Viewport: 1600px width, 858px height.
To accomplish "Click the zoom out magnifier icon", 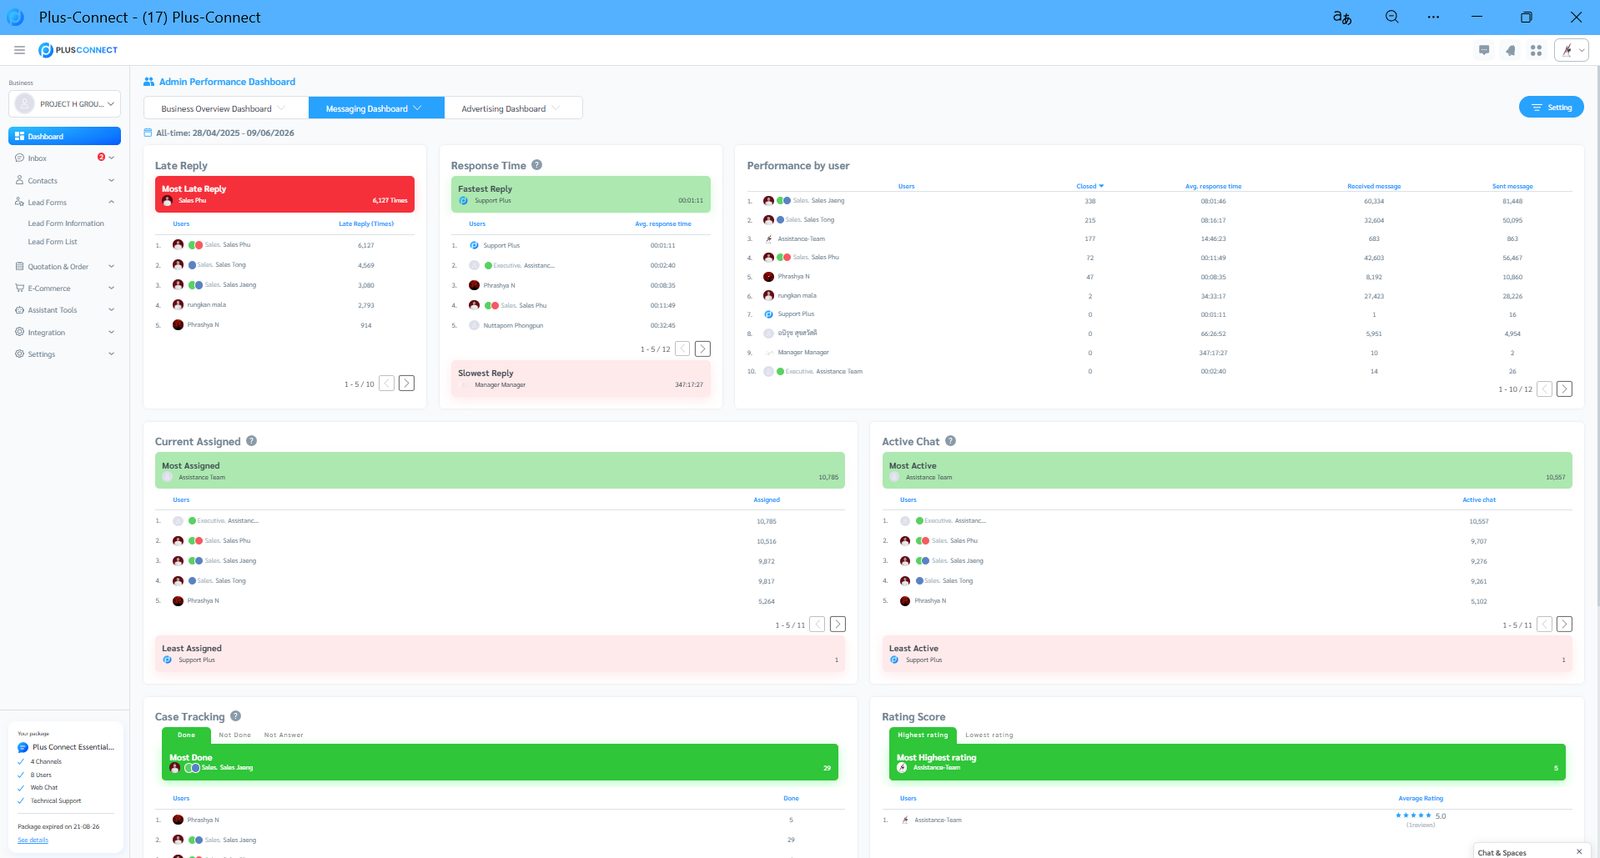I will [x=1392, y=17].
